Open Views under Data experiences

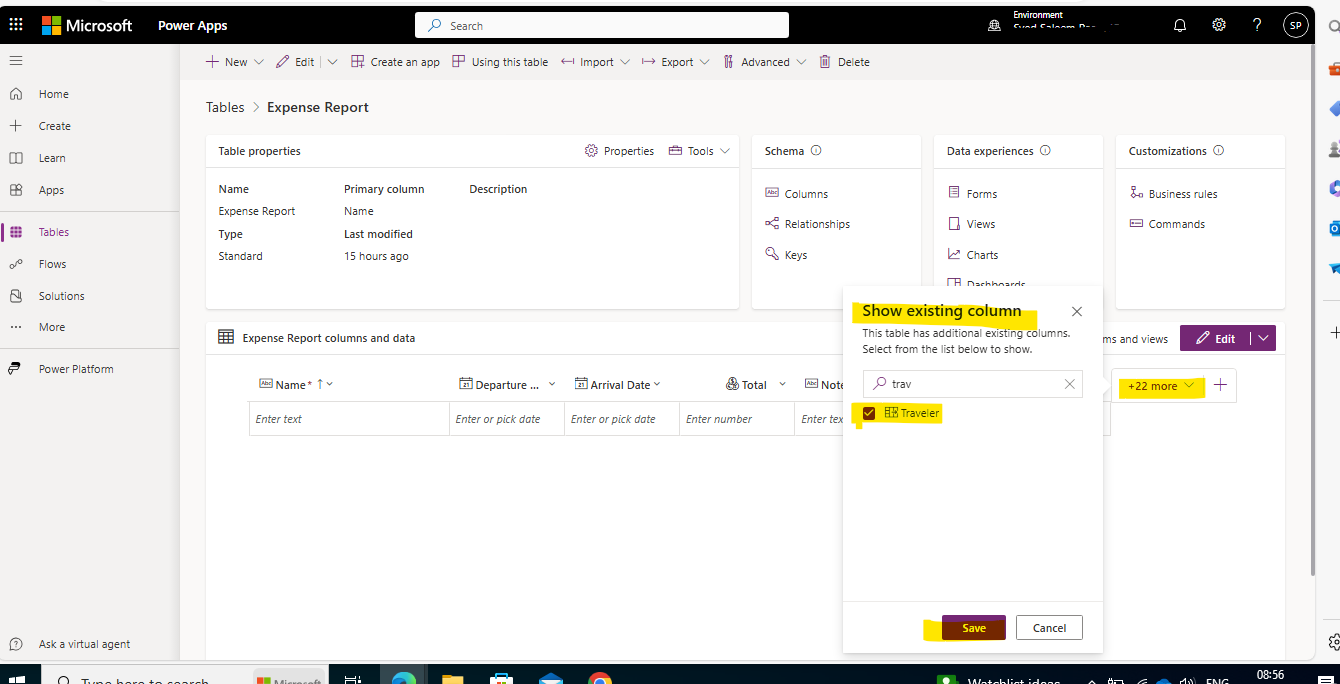tap(971, 224)
